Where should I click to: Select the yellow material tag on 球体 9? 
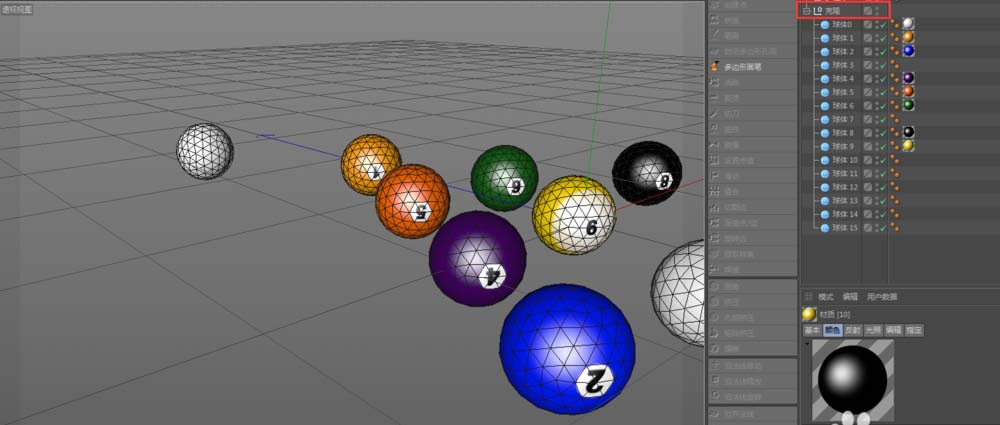coord(908,145)
